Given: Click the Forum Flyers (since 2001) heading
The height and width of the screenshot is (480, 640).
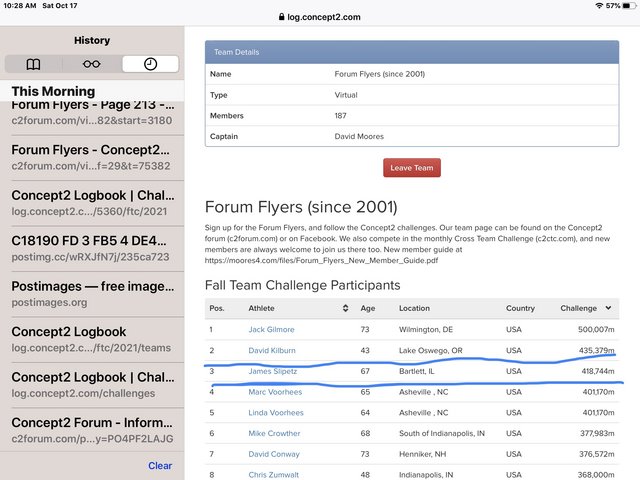Looking at the screenshot, I should click(x=301, y=207).
